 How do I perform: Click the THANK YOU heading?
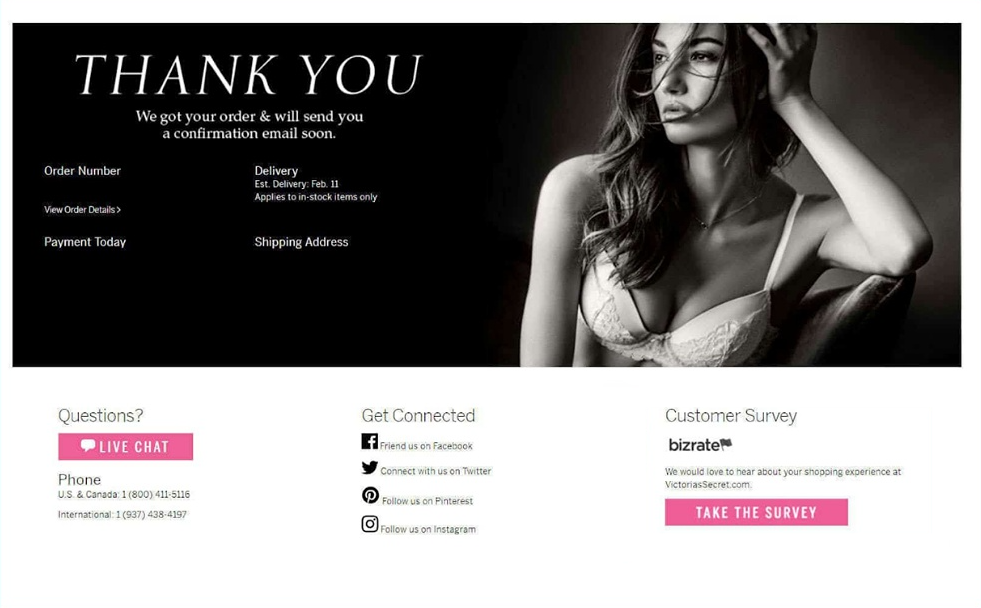[x=248, y=74]
